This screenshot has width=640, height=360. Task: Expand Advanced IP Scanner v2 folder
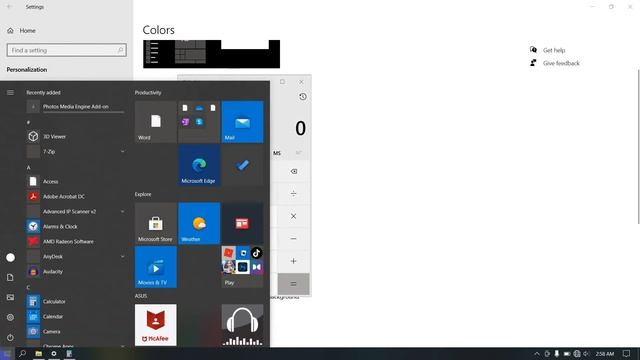coord(76,211)
